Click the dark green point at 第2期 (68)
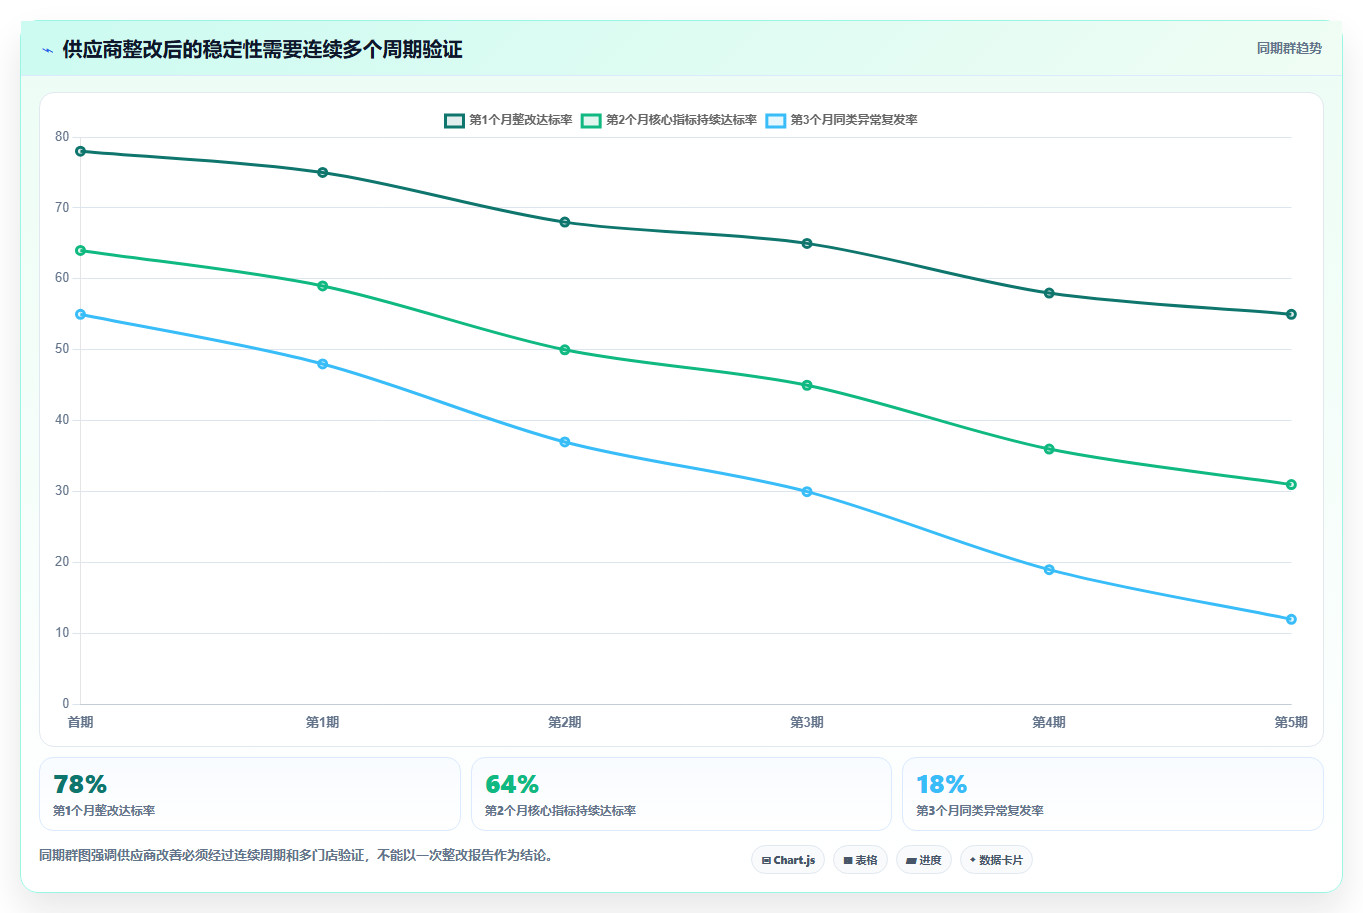1363x913 pixels. (565, 222)
